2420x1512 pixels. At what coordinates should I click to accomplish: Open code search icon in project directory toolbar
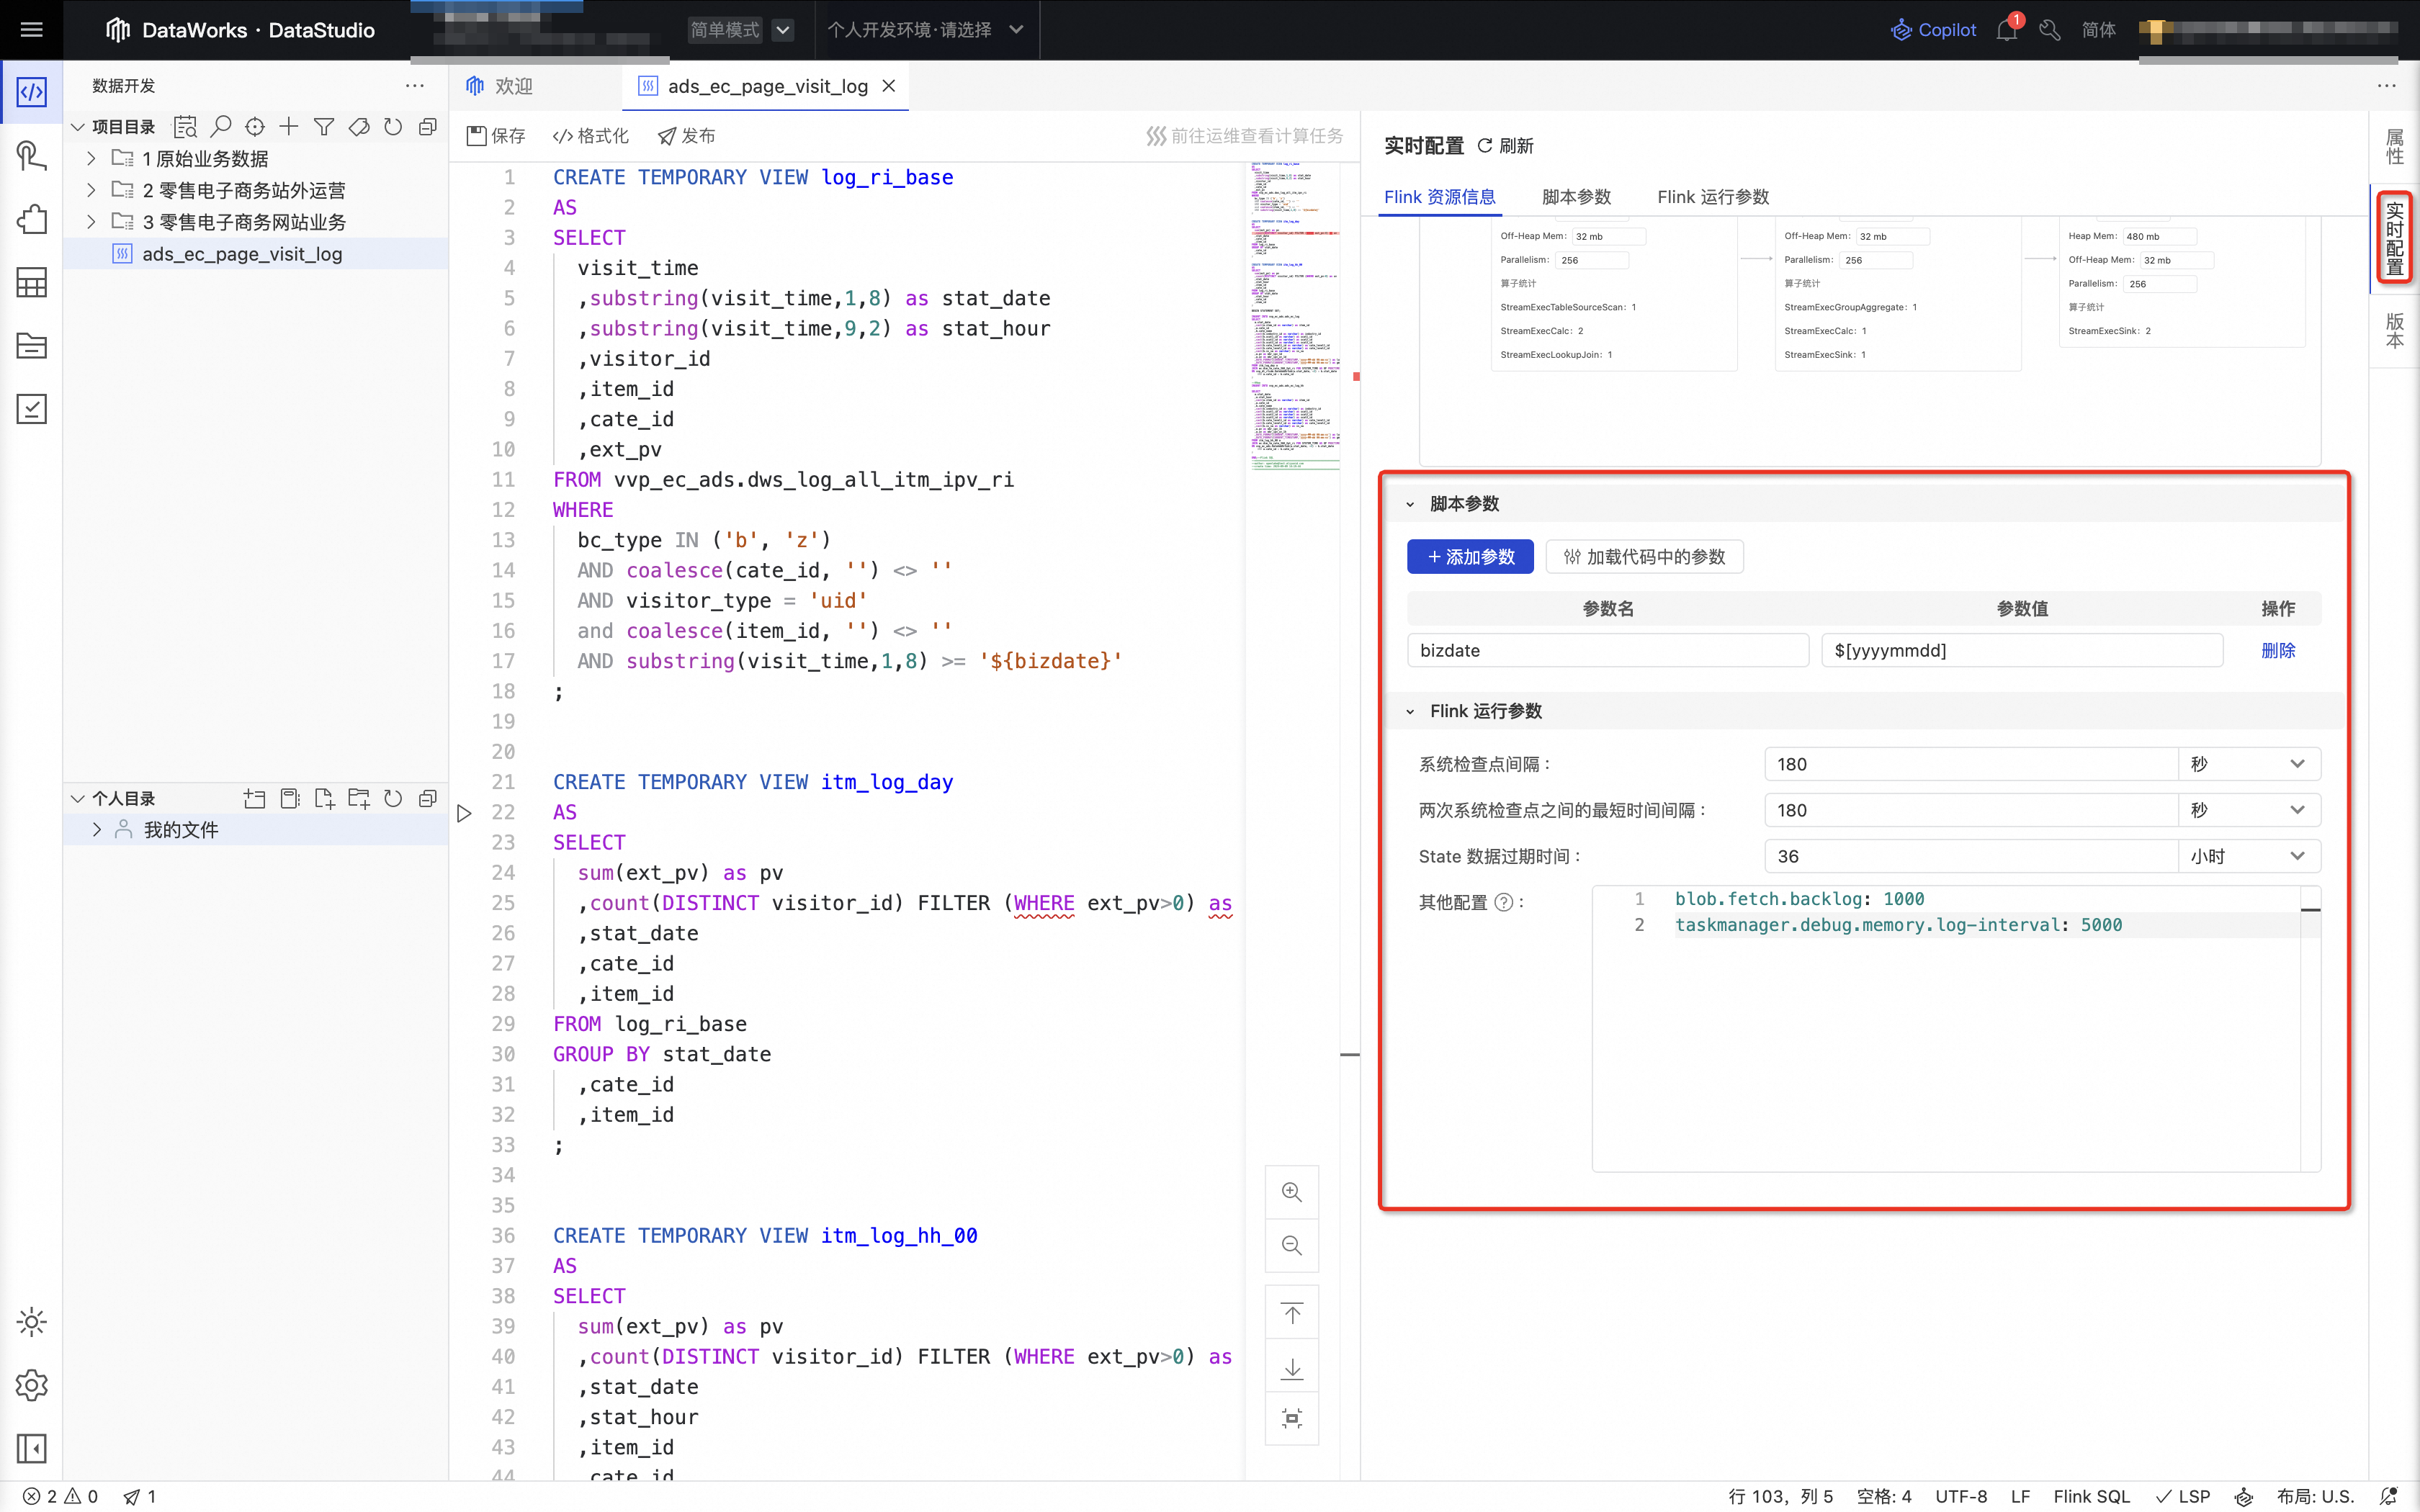coord(186,127)
